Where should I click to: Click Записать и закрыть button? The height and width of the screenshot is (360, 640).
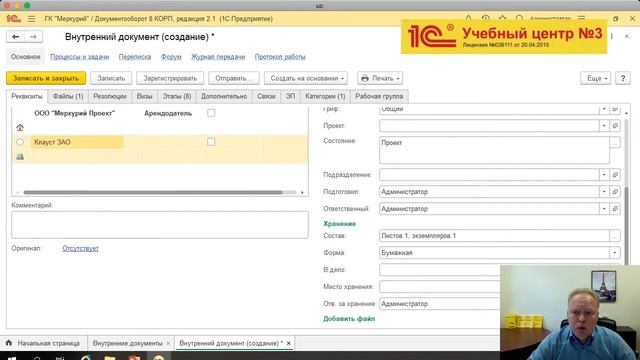[46, 78]
